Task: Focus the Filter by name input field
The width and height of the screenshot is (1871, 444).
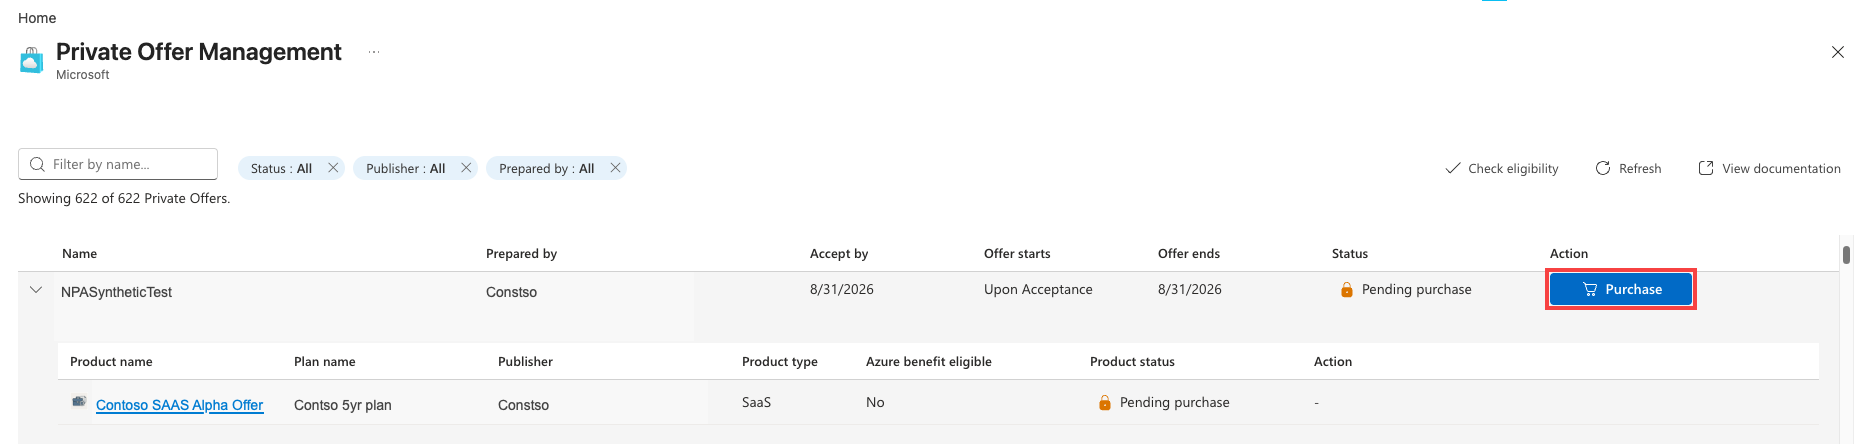Action: (118, 164)
